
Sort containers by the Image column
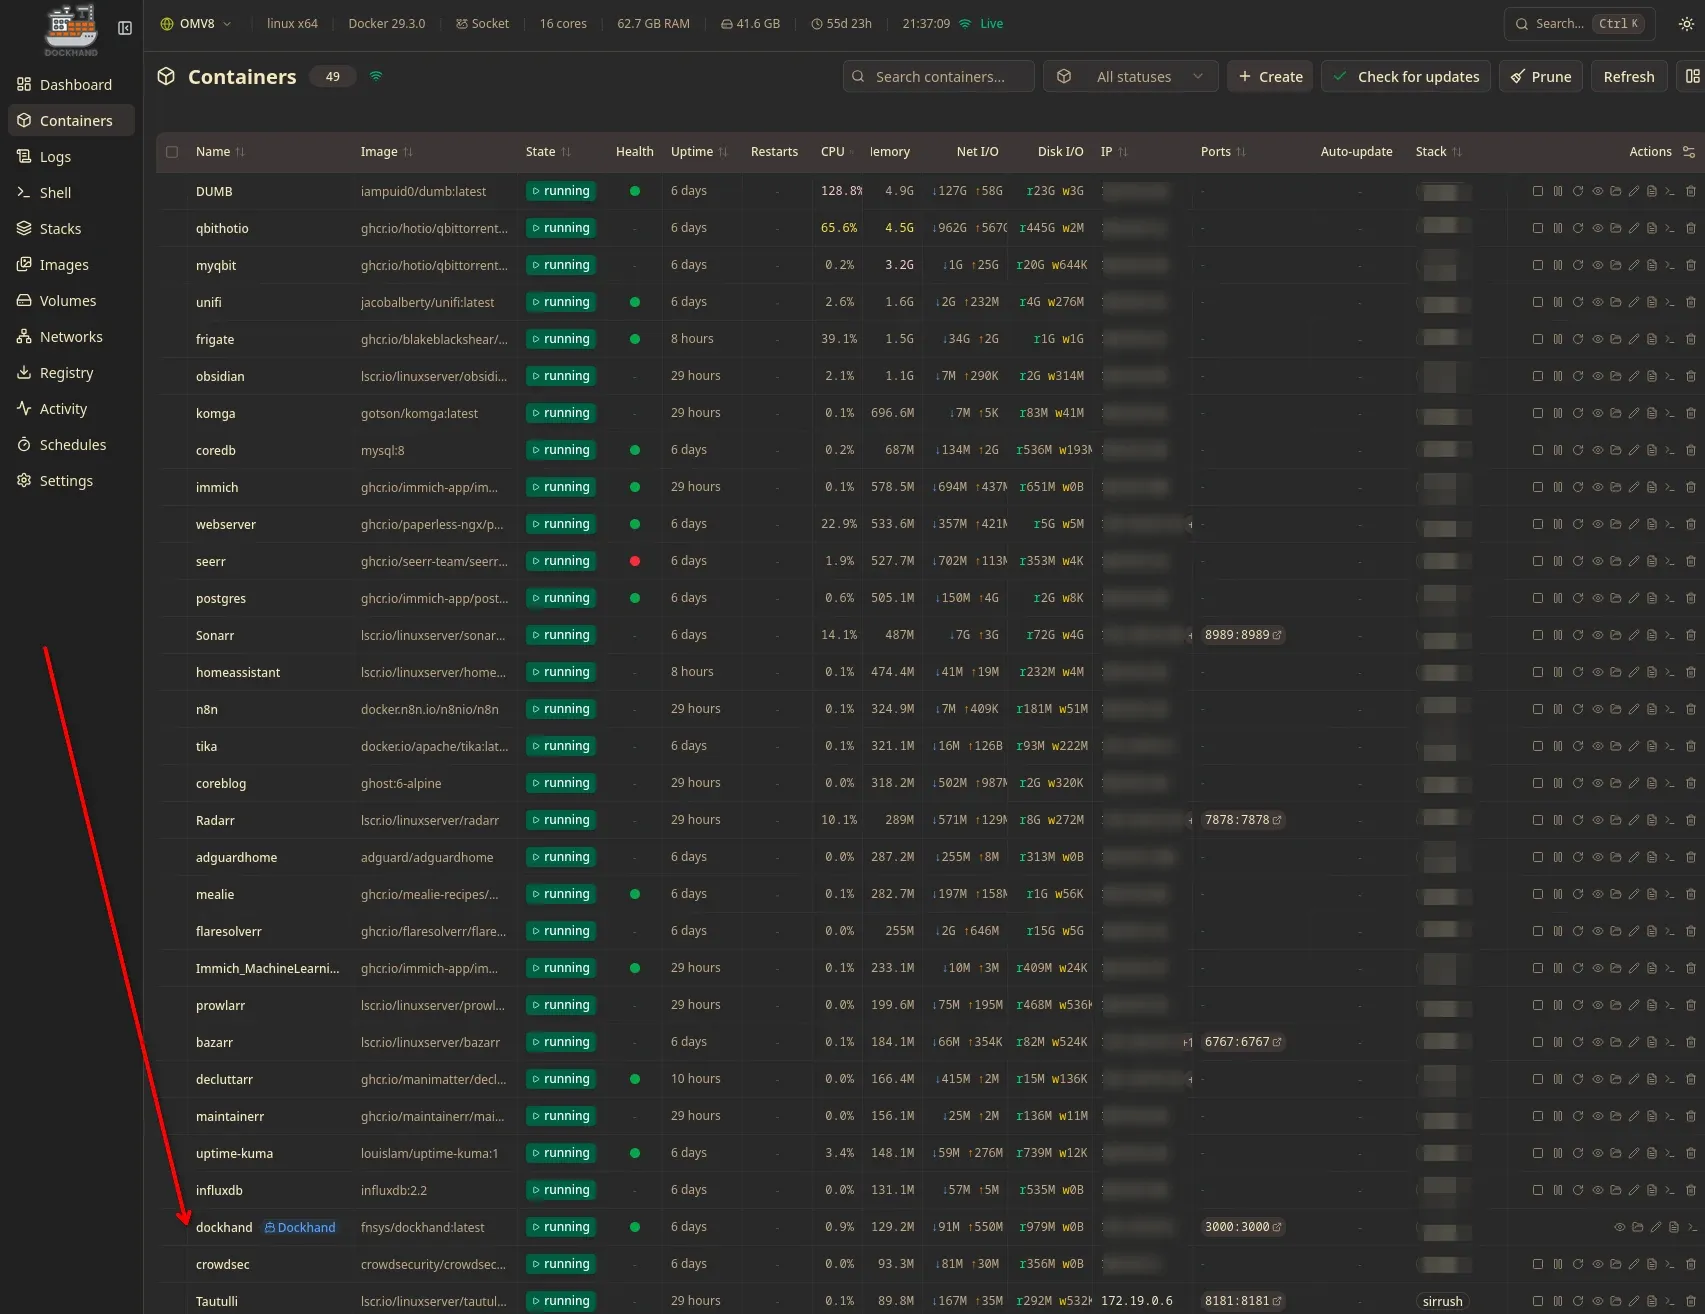pos(386,152)
